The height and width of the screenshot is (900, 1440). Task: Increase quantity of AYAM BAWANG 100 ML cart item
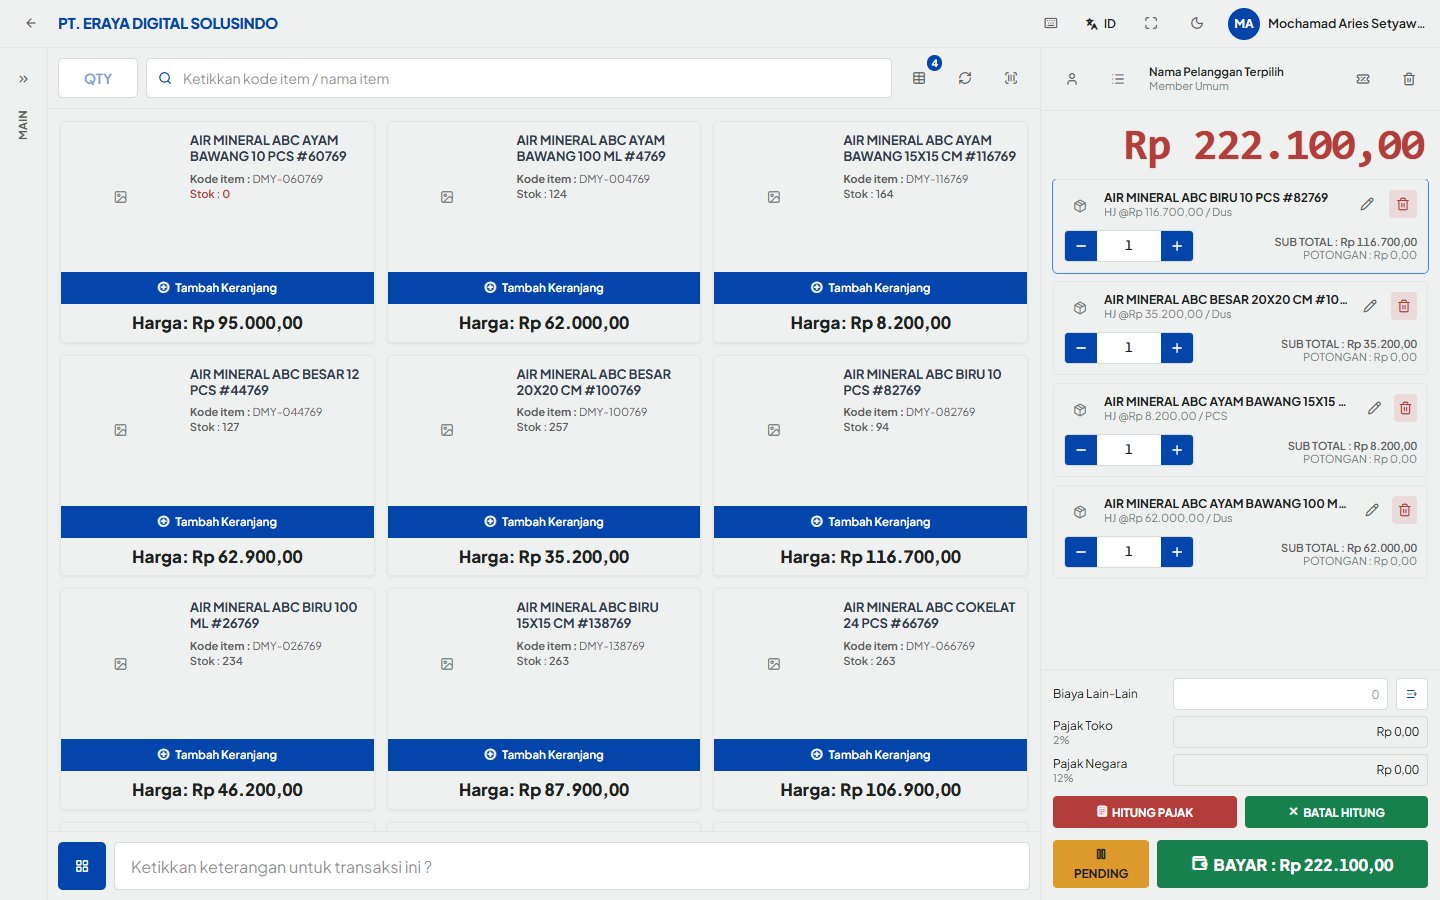click(x=1177, y=552)
